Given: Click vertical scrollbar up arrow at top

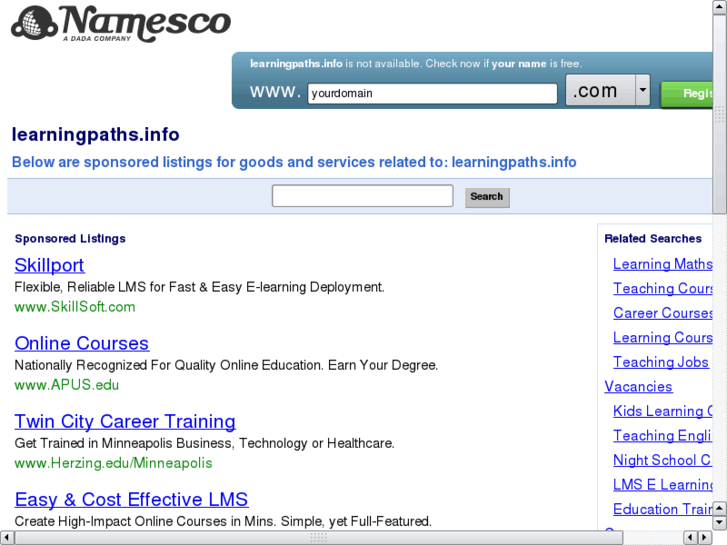Looking at the screenshot, I should (x=720, y=6).
